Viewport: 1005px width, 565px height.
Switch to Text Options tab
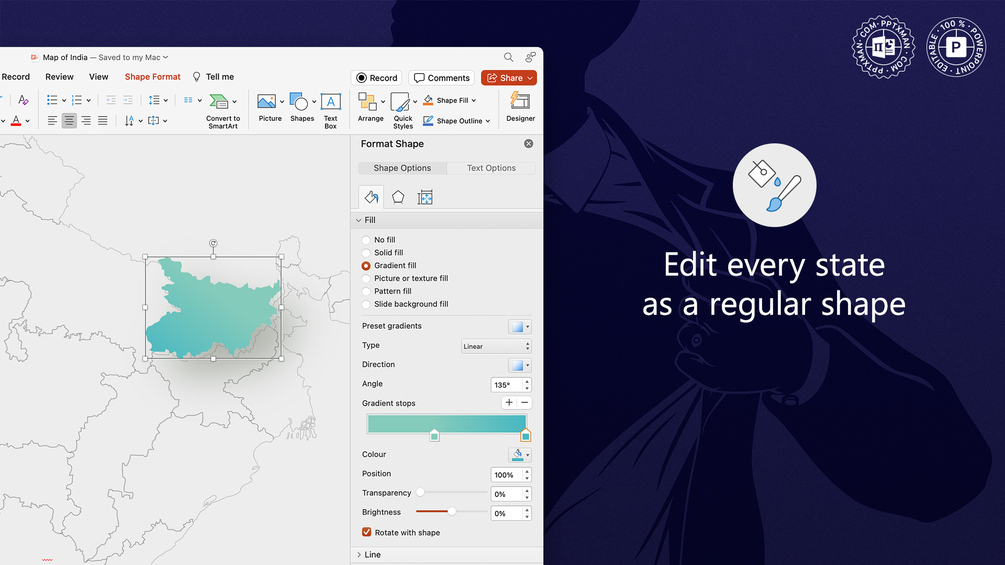click(491, 168)
